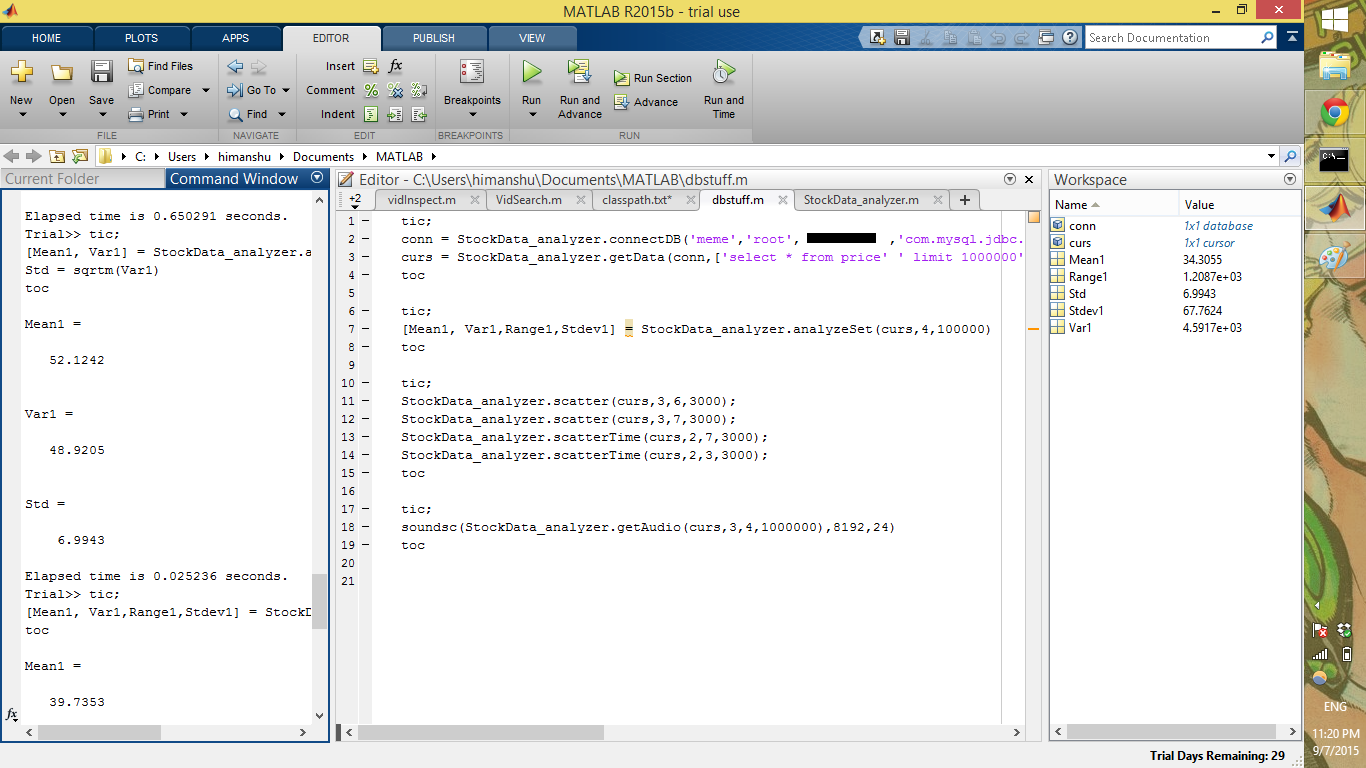Viewport: 1366px width, 768px height.
Task: Click the Run Section button
Action: 652,78
